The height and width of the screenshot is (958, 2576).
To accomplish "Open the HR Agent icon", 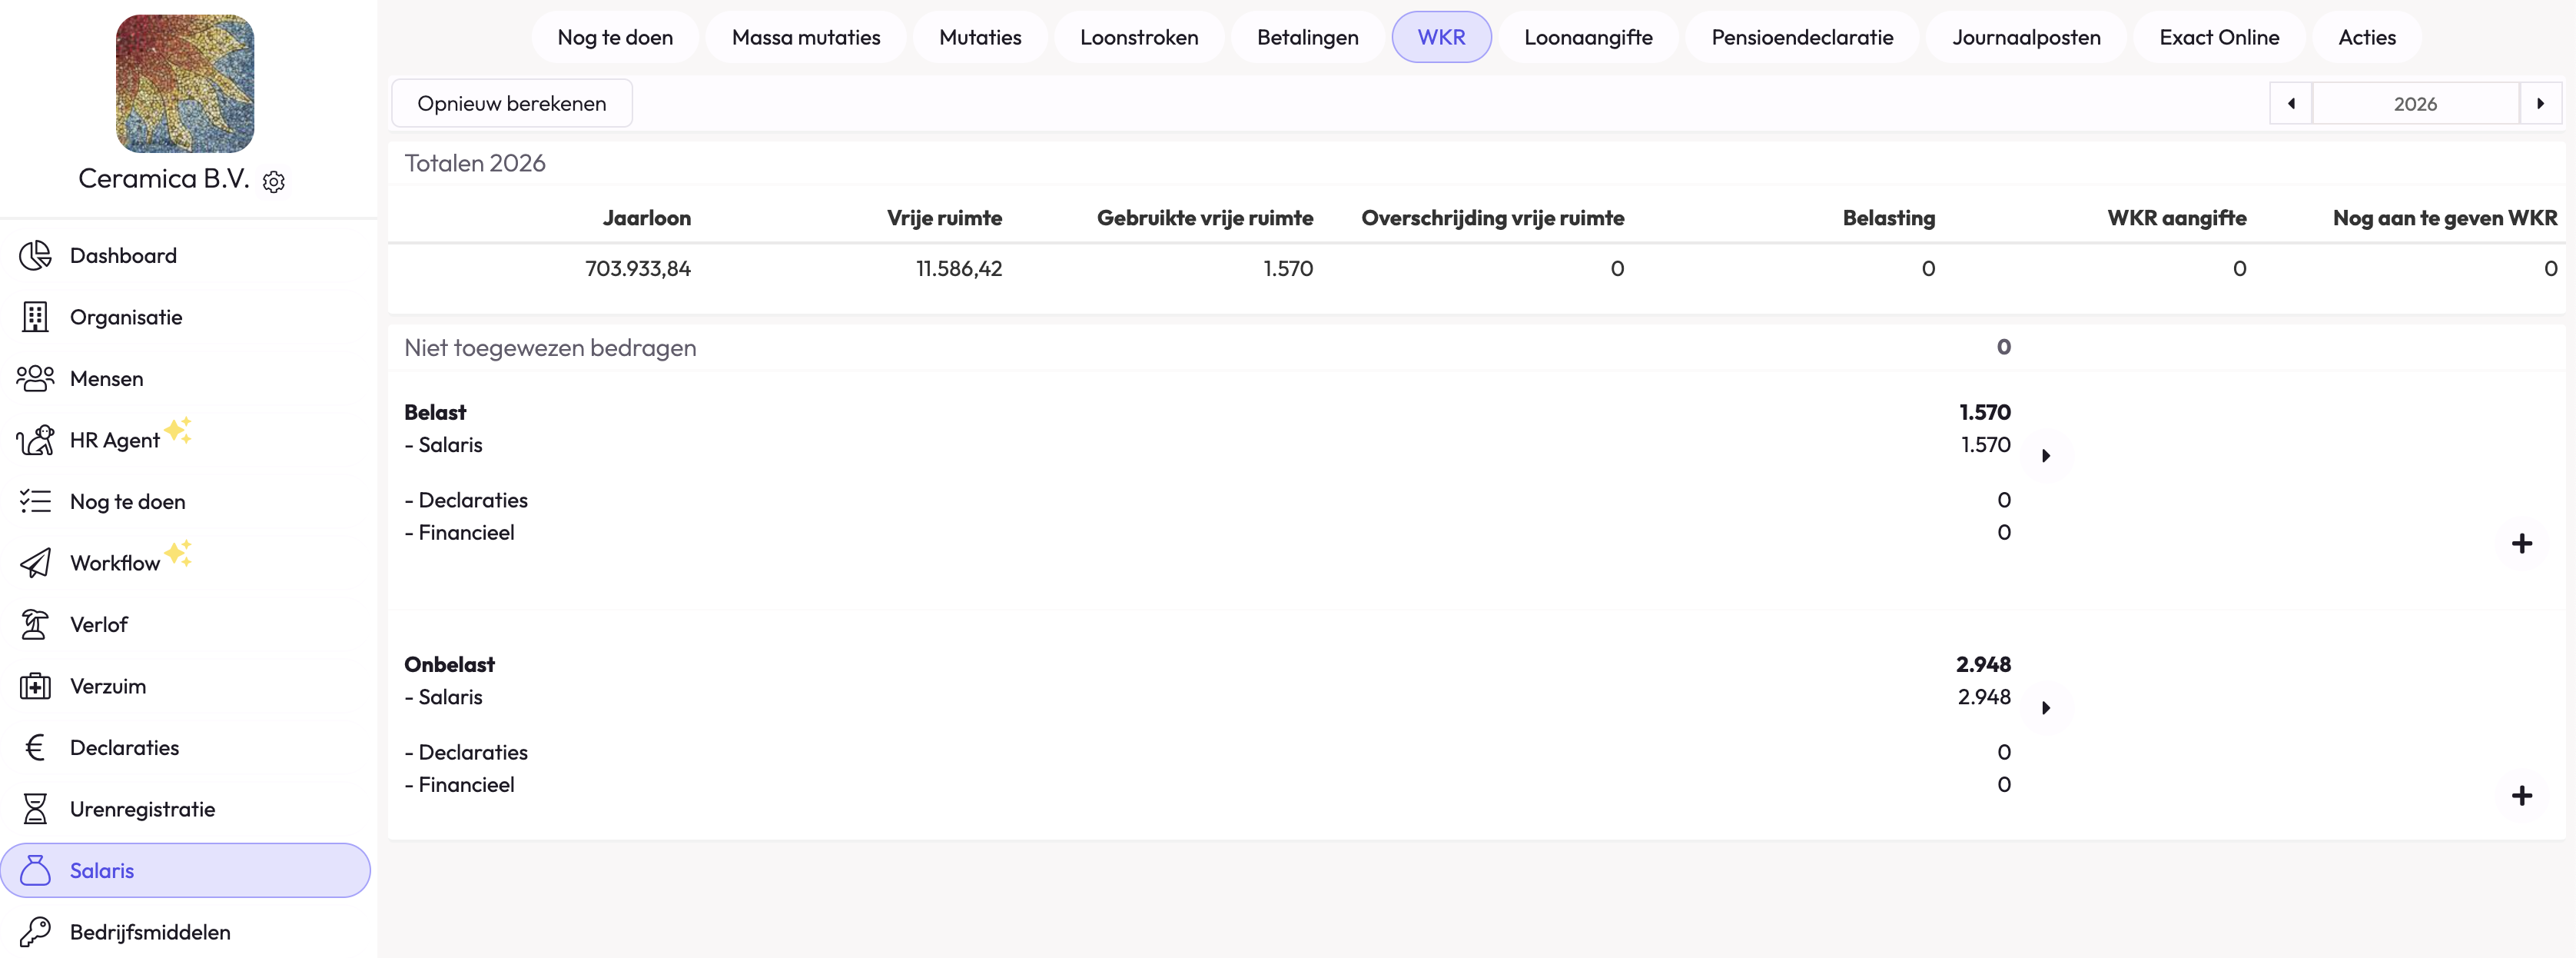I will tap(35, 440).
